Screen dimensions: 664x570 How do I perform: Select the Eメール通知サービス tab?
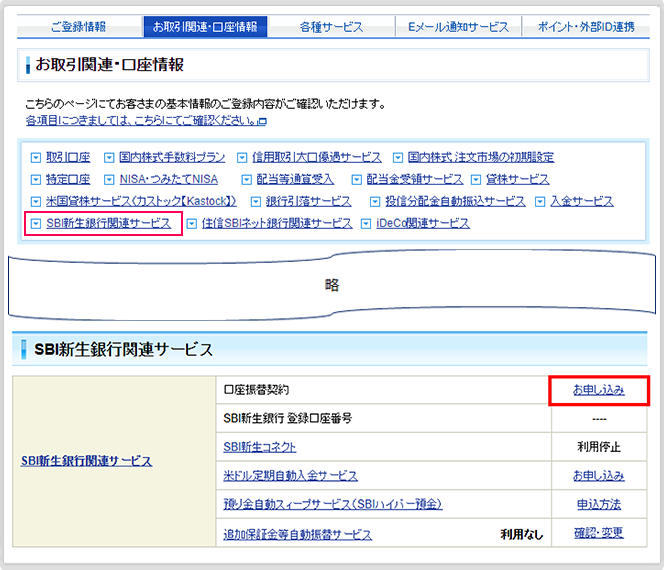click(x=458, y=27)
